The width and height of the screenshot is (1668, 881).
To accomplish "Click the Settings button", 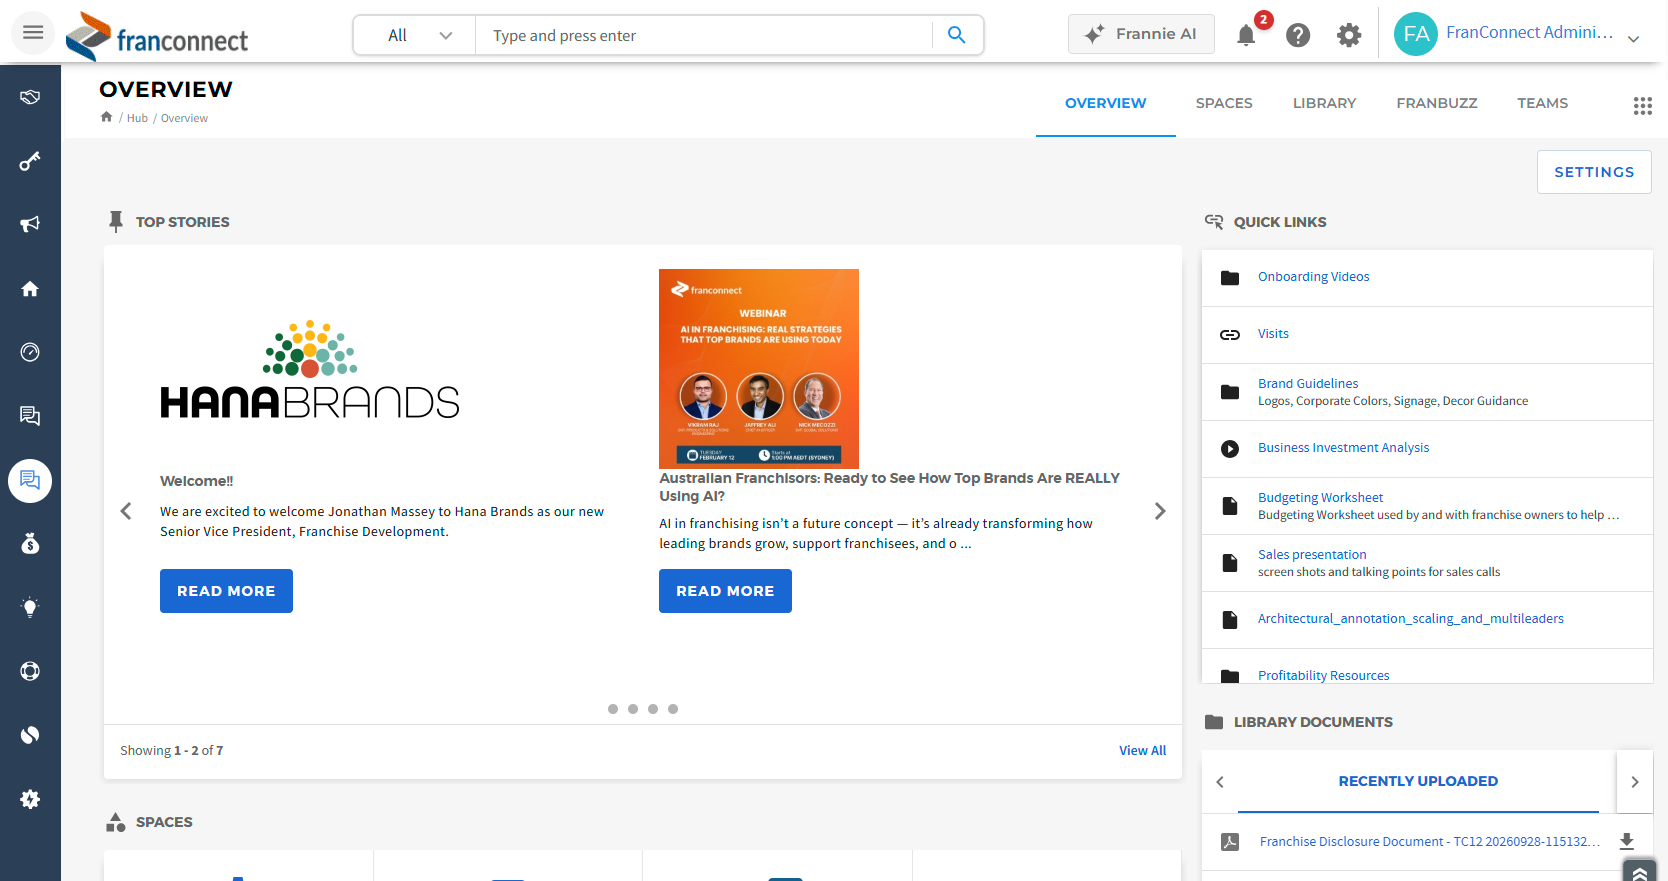I will click(x=1594, y=172).
